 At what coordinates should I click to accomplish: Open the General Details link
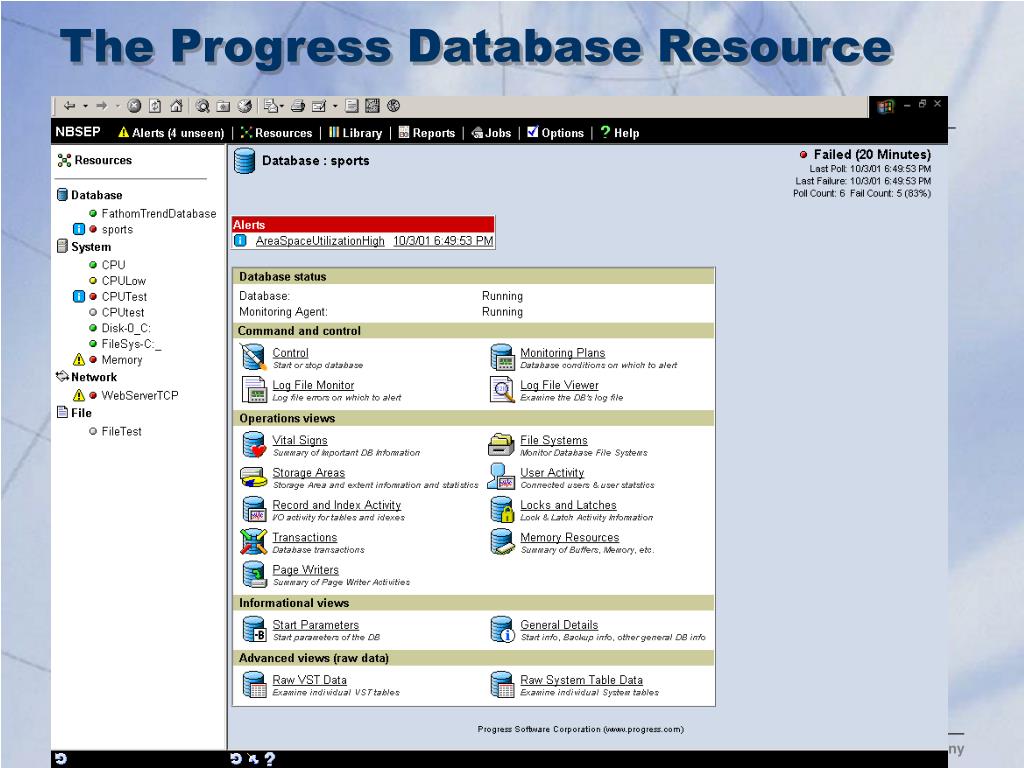point(559,625)
